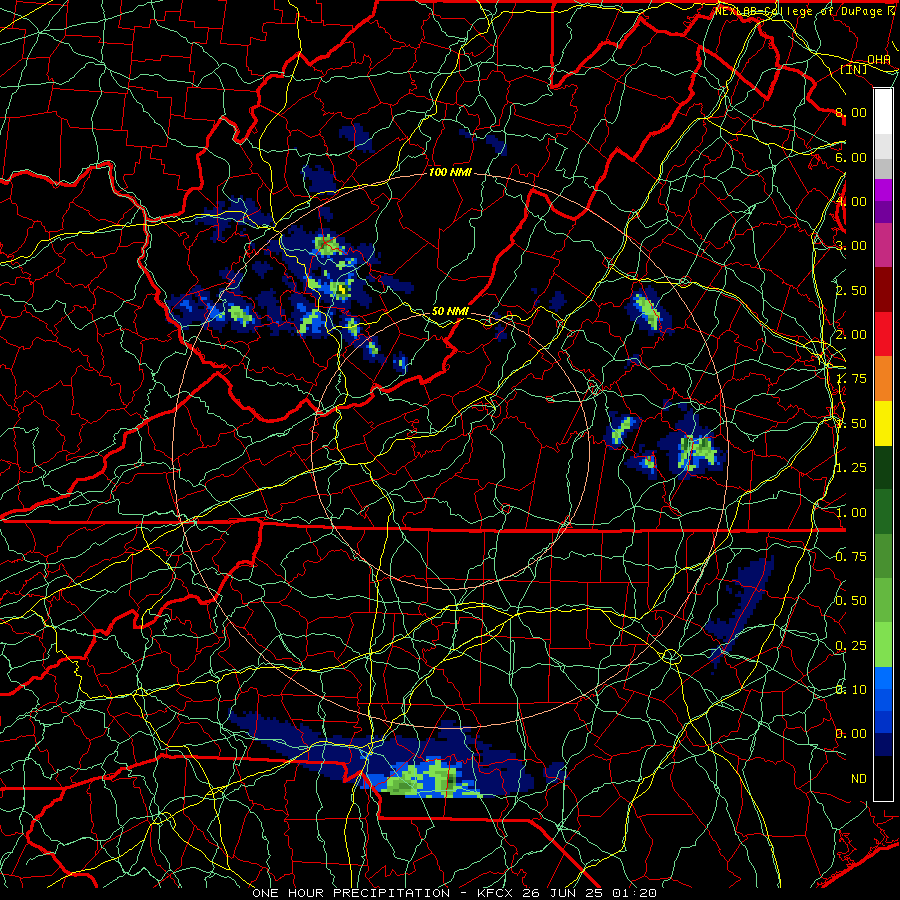This screenshot has width=900, height=900.
Task: Pick the 1.00 legend value
Action: 851,513
